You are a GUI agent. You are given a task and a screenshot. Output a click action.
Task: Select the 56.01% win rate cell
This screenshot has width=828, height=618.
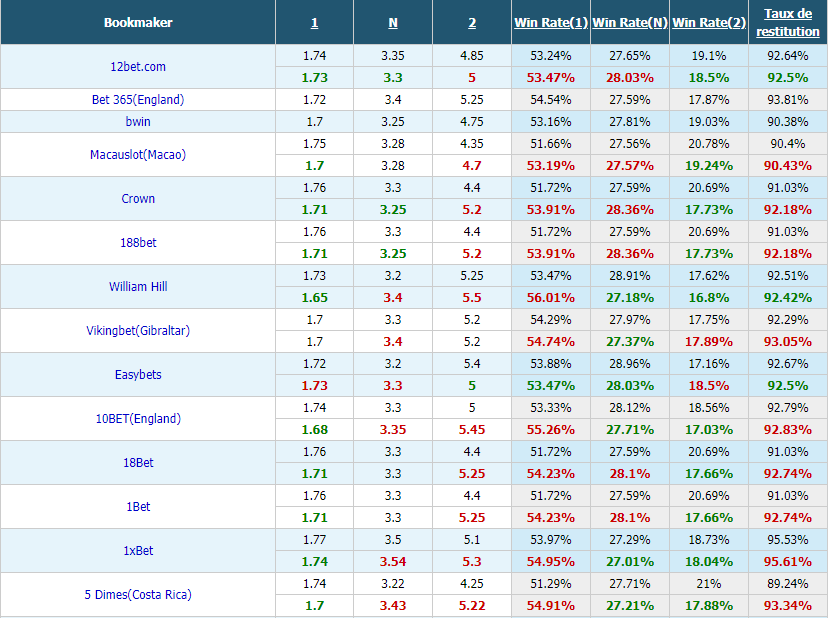551,297
